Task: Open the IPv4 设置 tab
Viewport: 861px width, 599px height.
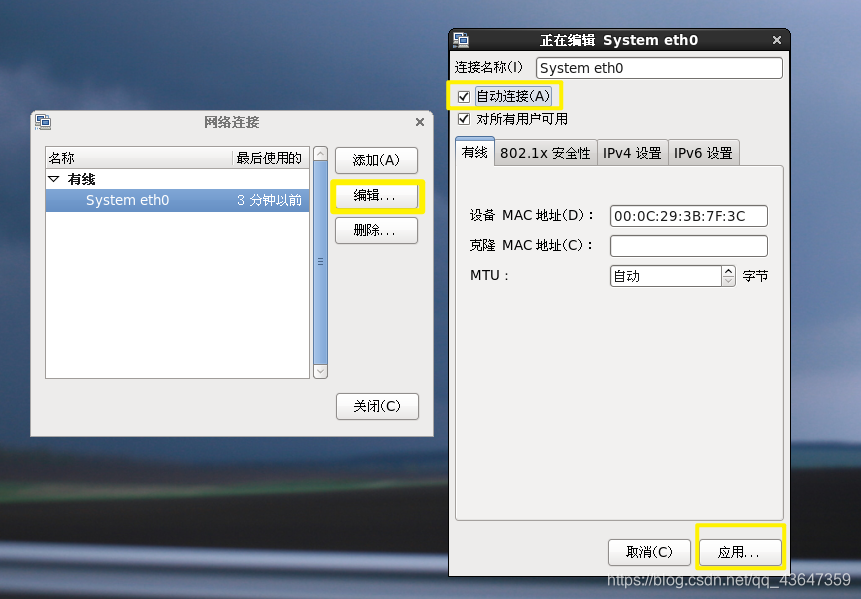Action: click(632, 153)
